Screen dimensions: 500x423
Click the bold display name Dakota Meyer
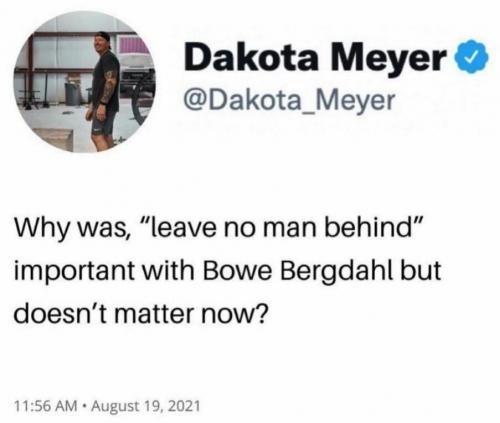coord(315,57)
